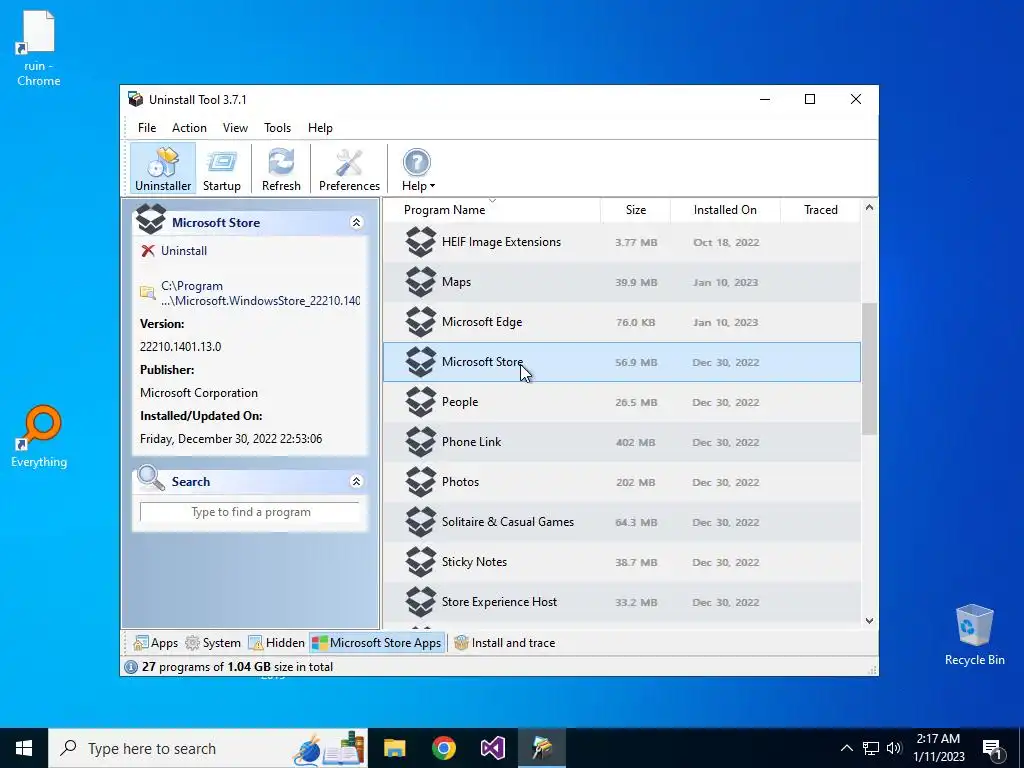Image resolution: width=1024 pixels, height=768 pixels.
Task: Click the Phone Link size '402 MB'
Action: pyautogui.click(x=635, y=442)
